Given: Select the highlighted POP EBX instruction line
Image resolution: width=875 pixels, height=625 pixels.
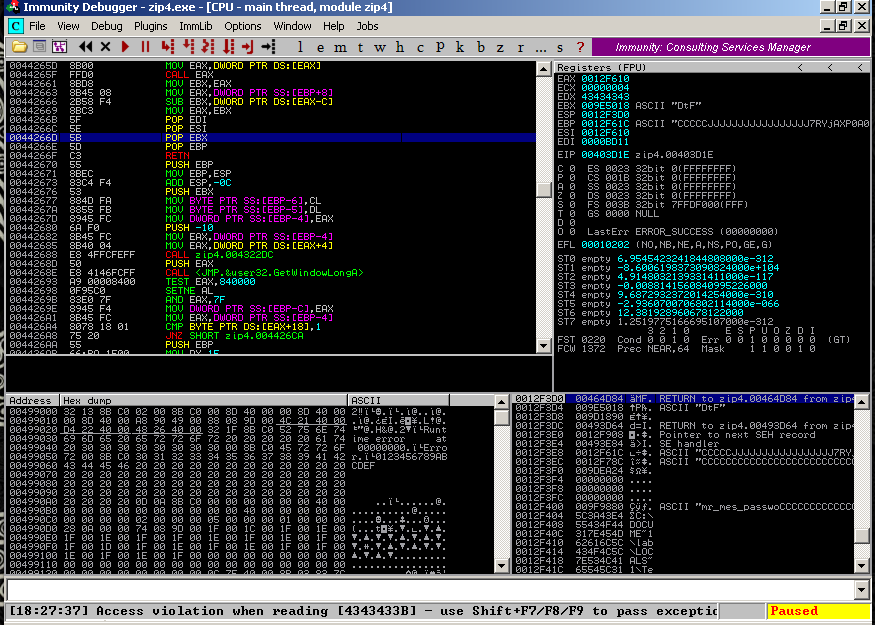Looking at the screenshot, I should 271,137.
